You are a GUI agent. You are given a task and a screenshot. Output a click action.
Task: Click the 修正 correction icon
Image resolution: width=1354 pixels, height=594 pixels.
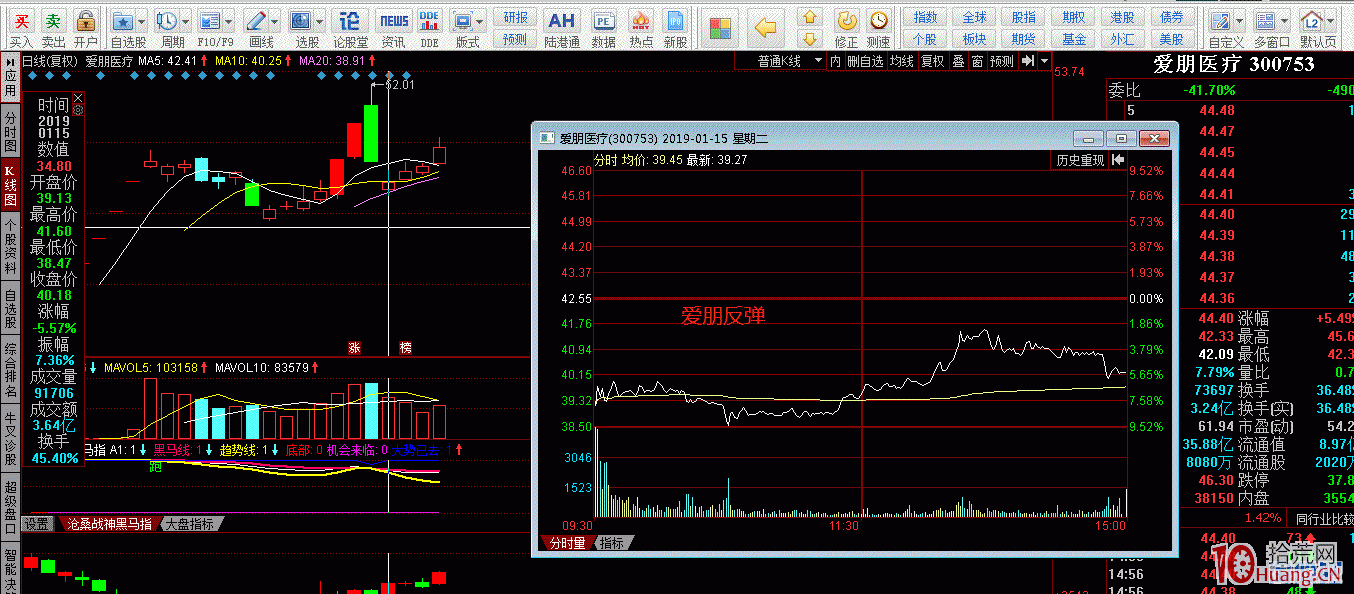pos(846,21)
